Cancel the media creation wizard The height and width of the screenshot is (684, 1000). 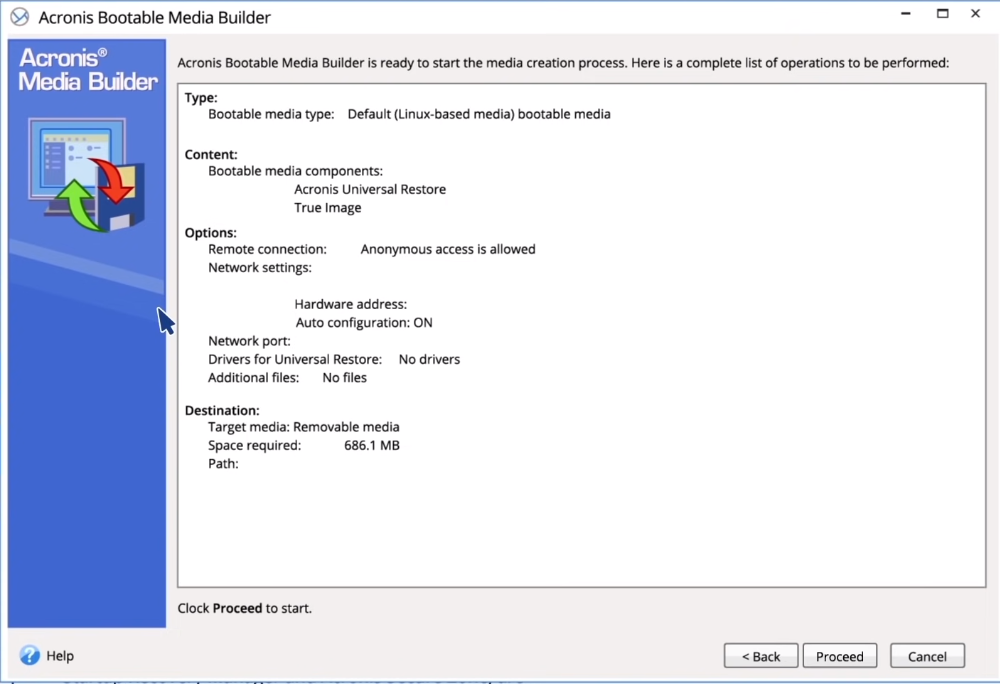927,656
